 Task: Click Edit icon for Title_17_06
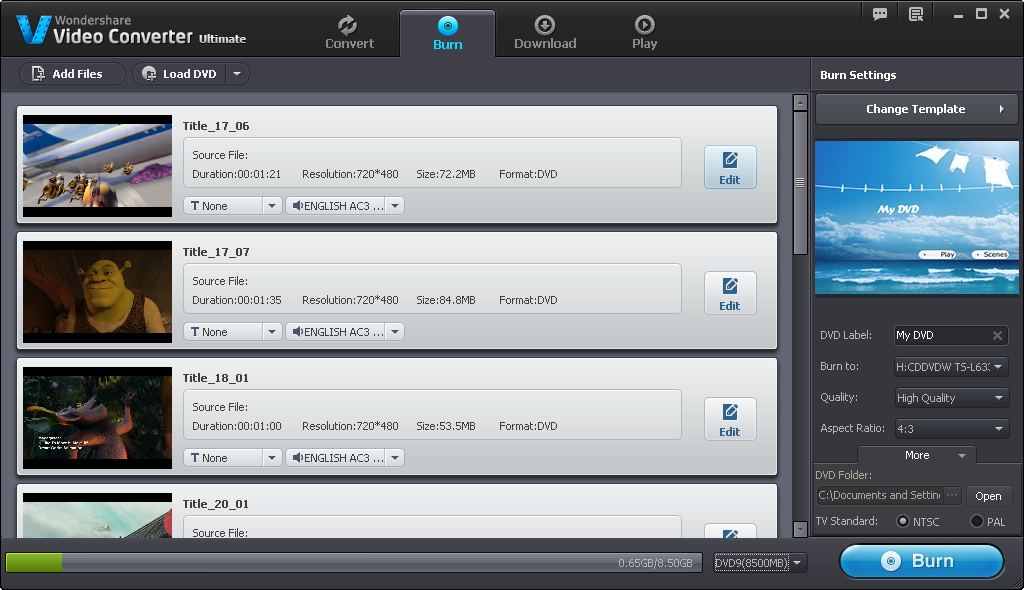click(730, 167)
